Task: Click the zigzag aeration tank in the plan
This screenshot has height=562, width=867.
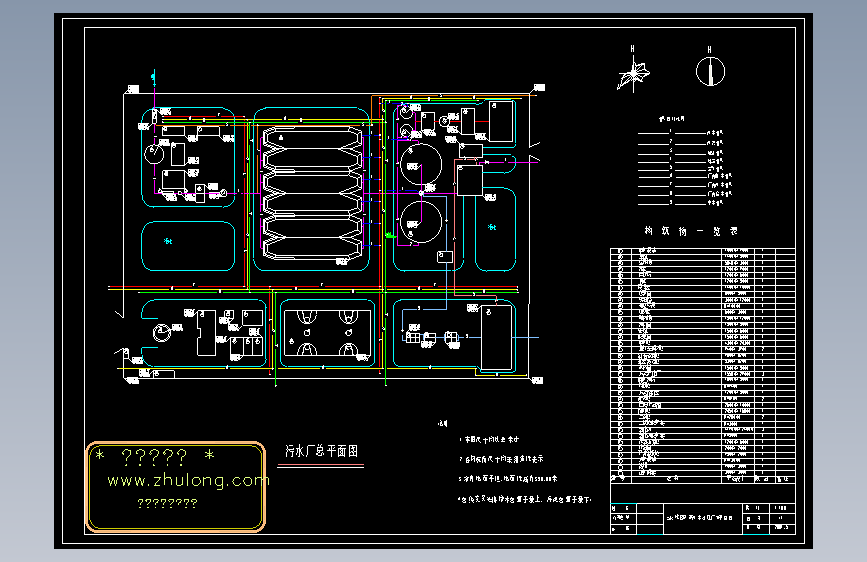Action: [x=312, y=193]
